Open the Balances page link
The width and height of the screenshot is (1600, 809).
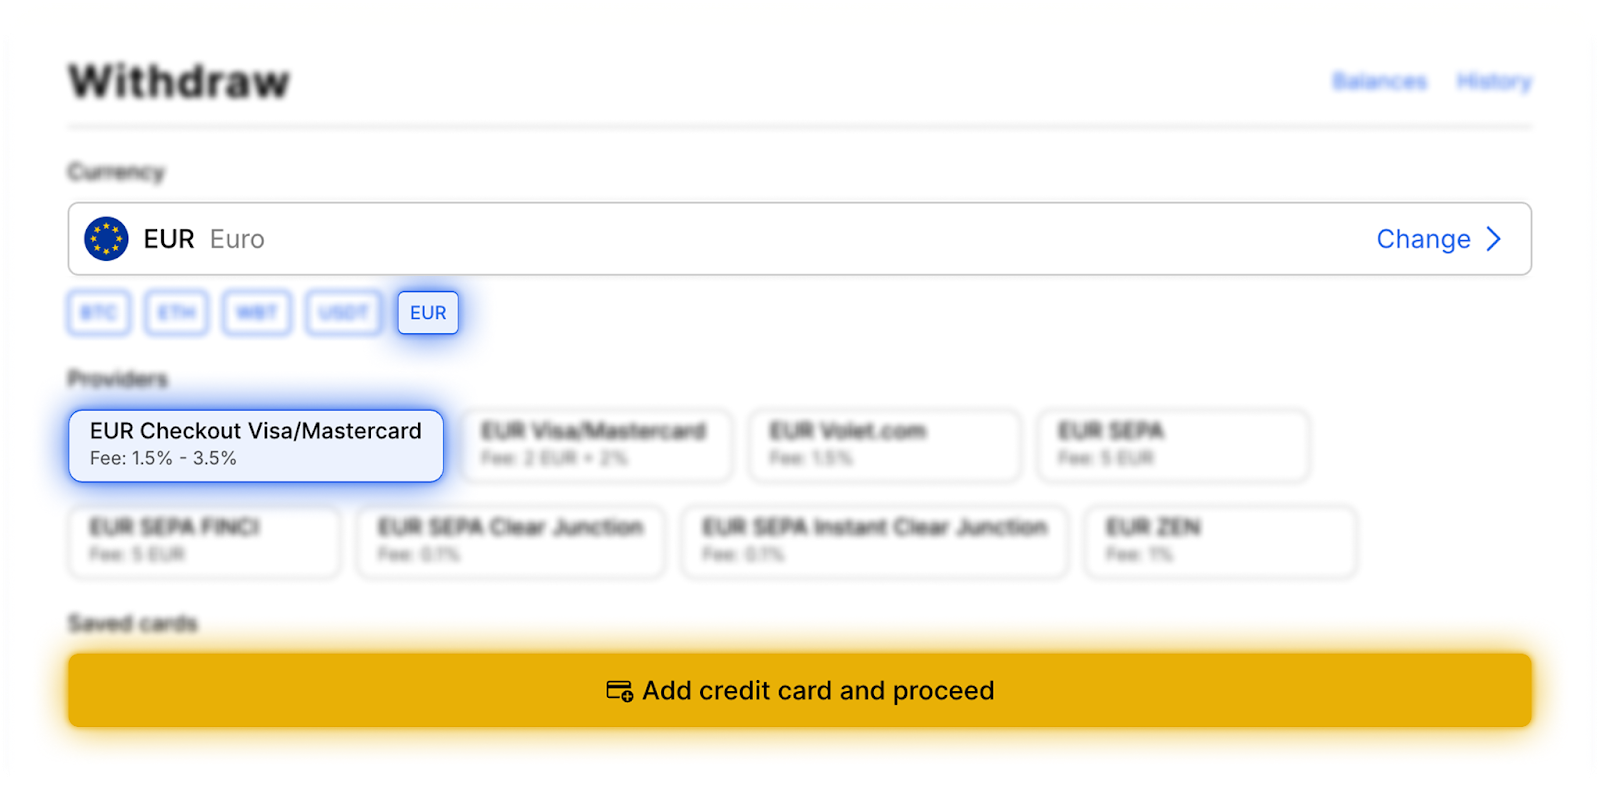pos(1379,82)
